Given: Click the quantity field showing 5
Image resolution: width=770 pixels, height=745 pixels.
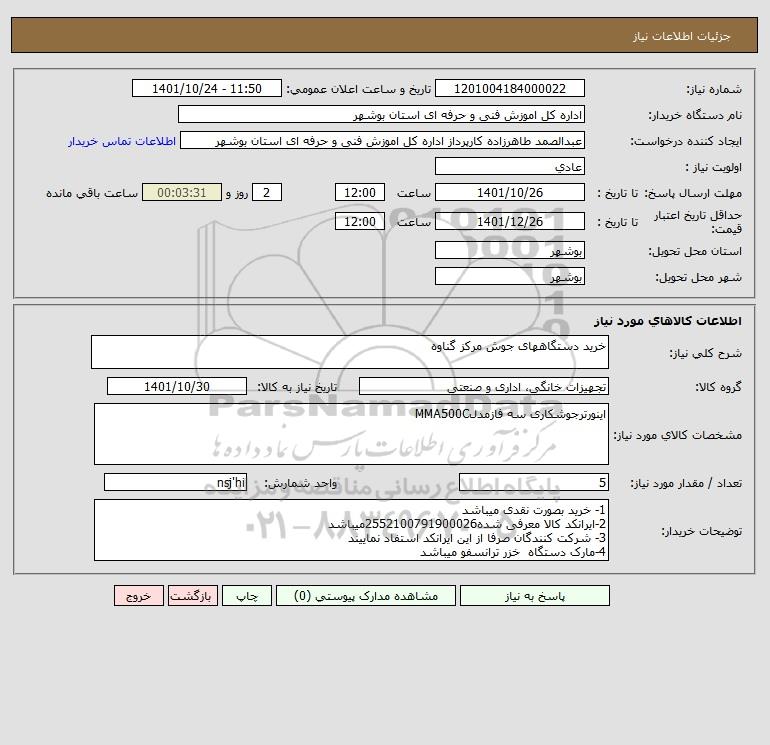Looking at the screenshot, I should [534, 483].
